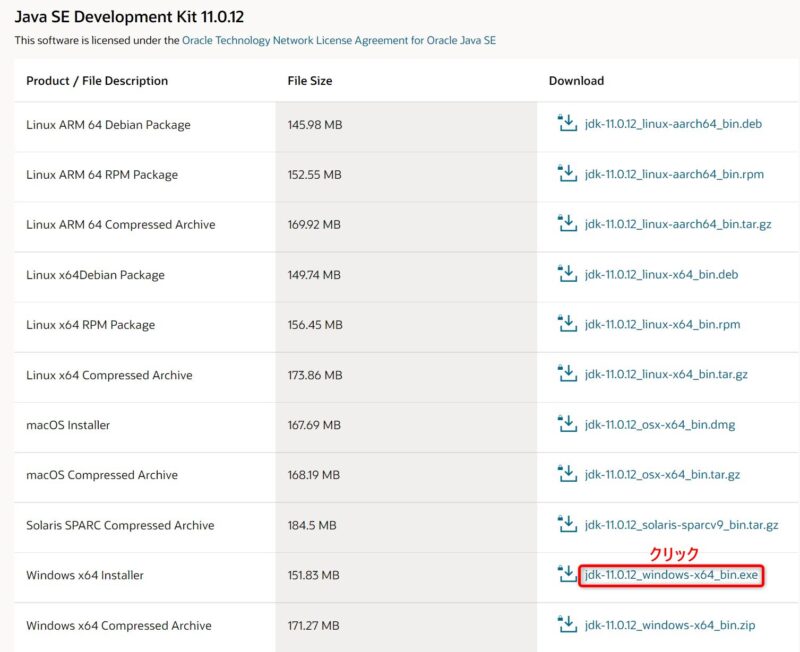Viewport: 800px width, 652px height.
Task: Download jdk-11.0.12_solaris-sparcv9_bin.tar.gz
Action: click(x=682, y=525)
